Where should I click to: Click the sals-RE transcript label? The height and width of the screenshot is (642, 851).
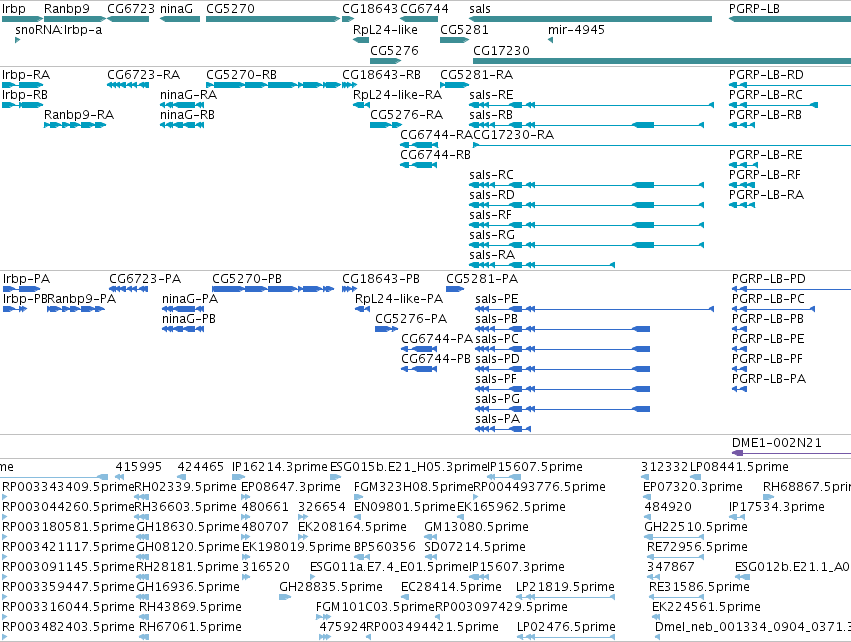[491, 94]
